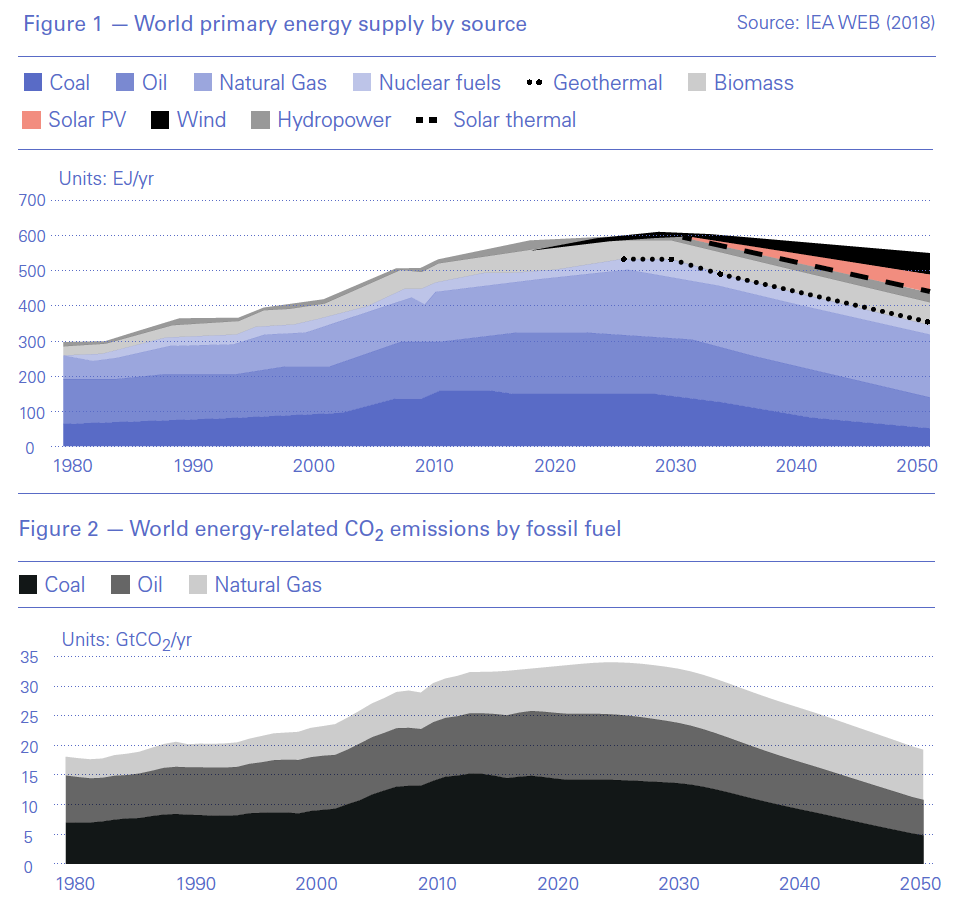958x906 pixels.
Task: Select the black Wind legend swatch
Action: (159, 121)
